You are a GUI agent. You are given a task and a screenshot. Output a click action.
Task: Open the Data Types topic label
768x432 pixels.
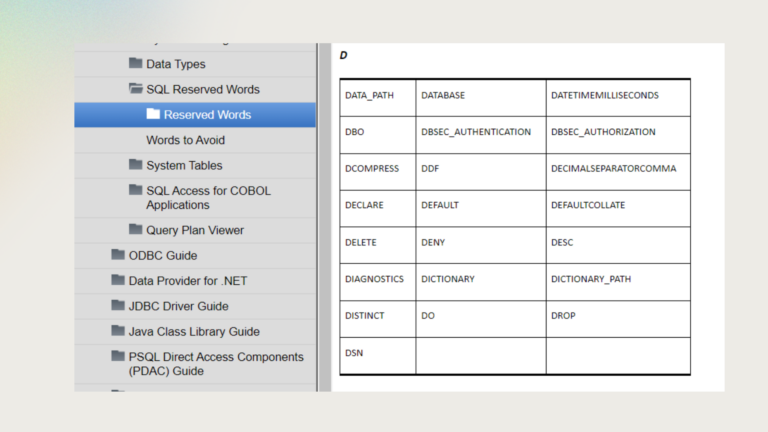pos(176,64)
